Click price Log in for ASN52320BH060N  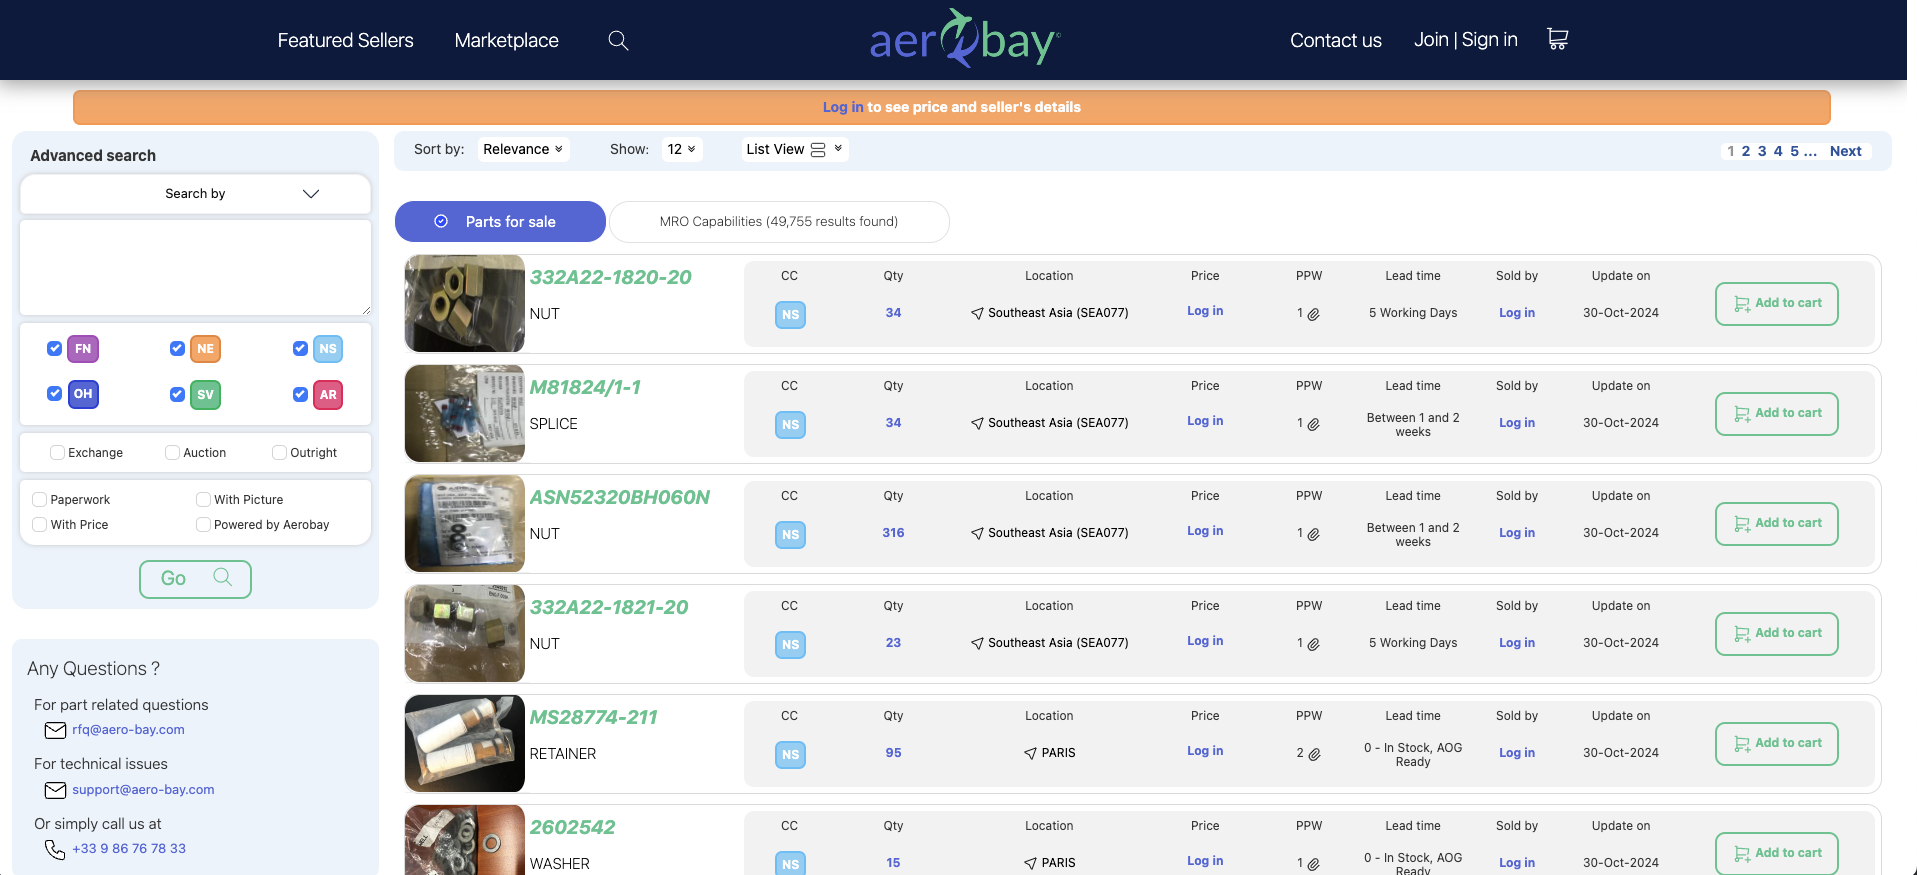click(1205, 531)
